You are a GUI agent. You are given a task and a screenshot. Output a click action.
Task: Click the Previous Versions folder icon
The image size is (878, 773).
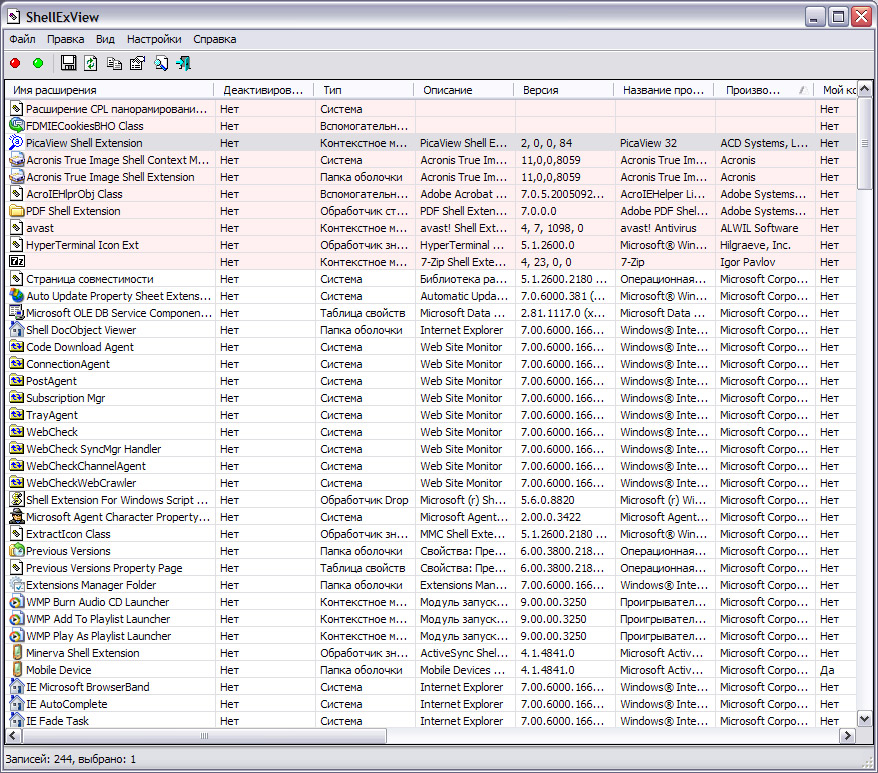coord(17,550)
